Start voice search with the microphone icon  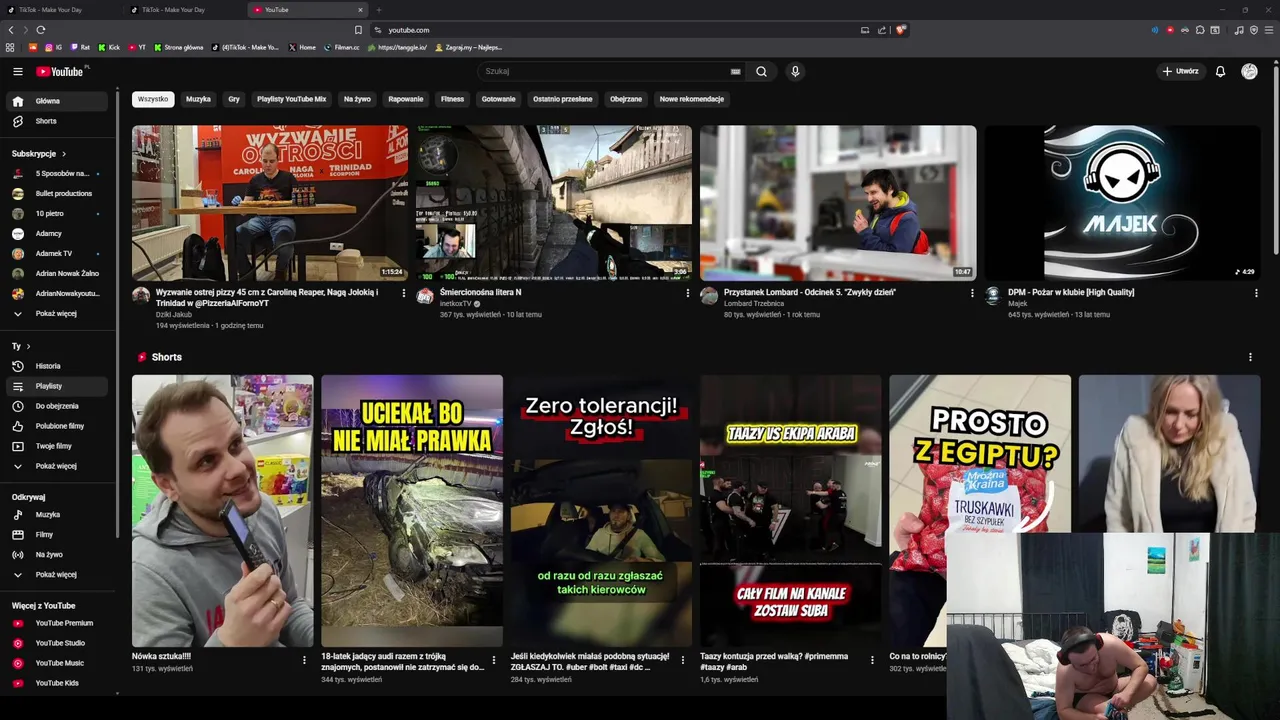(x=795, y=71)
